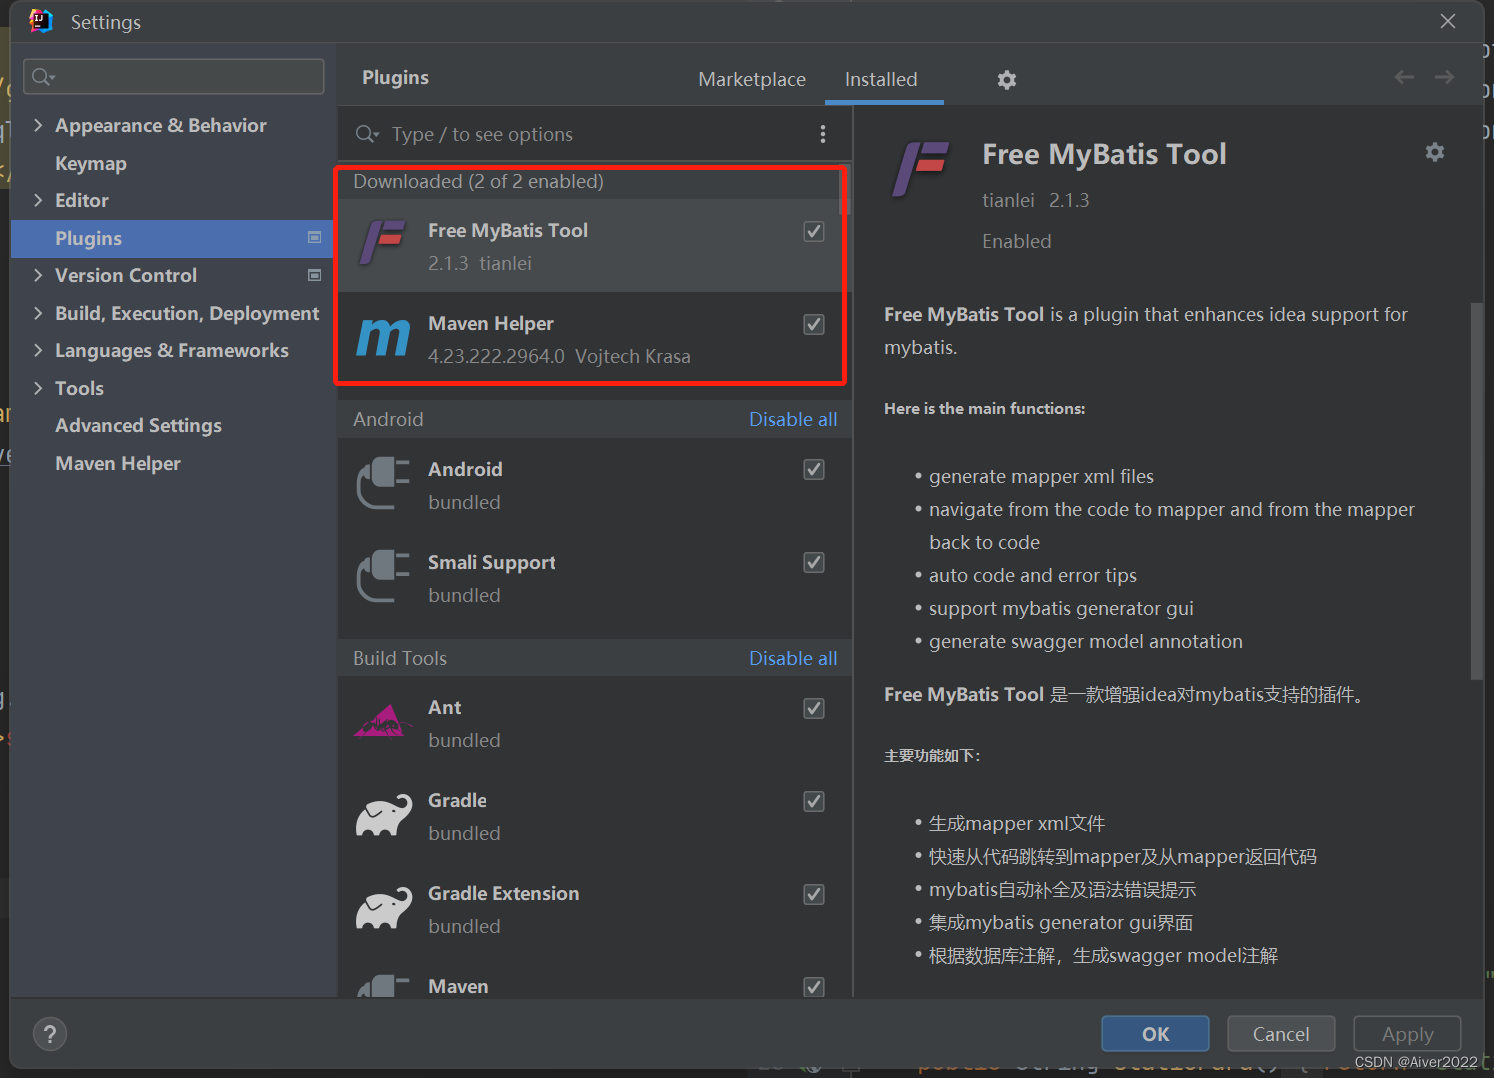The image size is (1494, 1078).
Task: Click the Maven Helper plugin icon
Action: click(x=383, y=338)
